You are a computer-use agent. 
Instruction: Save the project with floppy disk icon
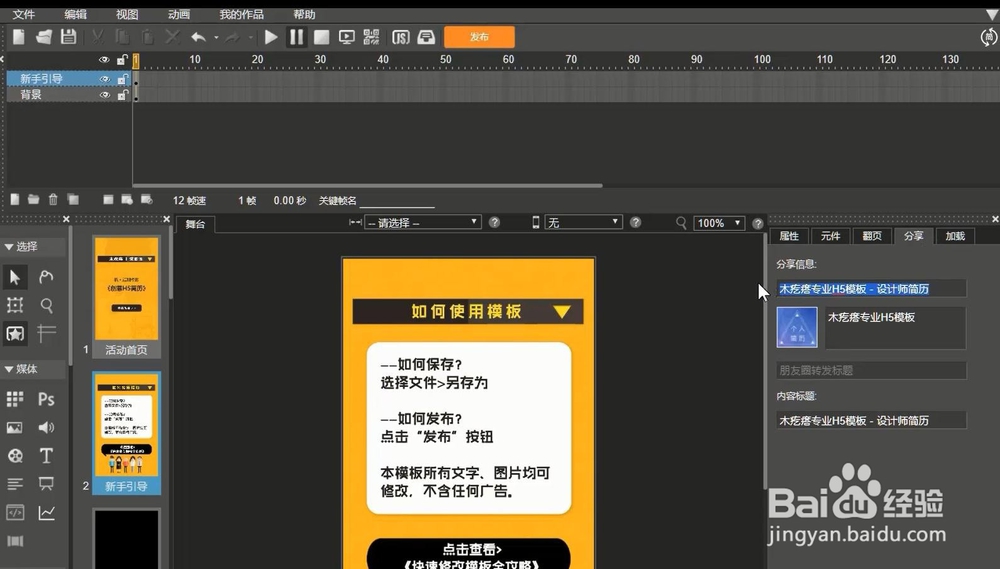tap(68, 37)
